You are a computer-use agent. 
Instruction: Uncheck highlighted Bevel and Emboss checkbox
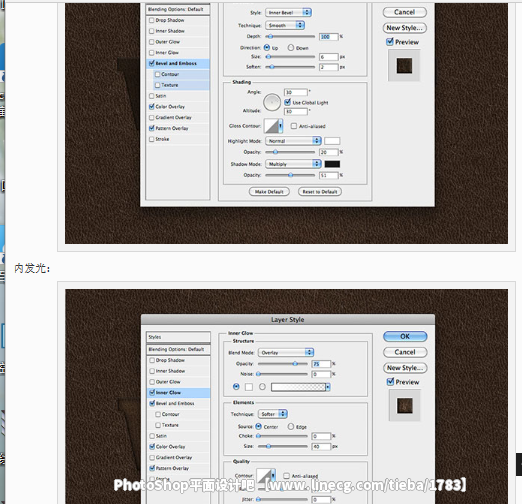point(152,63)
